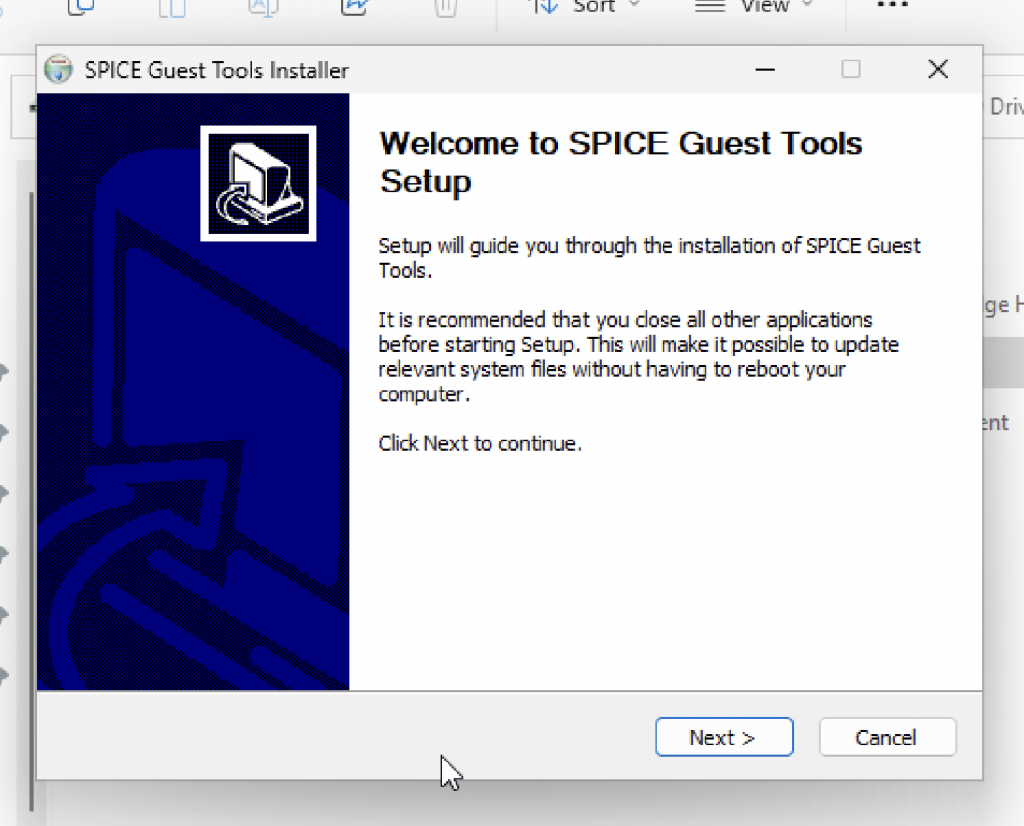
Task: Click the Share icon in Explorer toolbar
Action: click(354, 6)
